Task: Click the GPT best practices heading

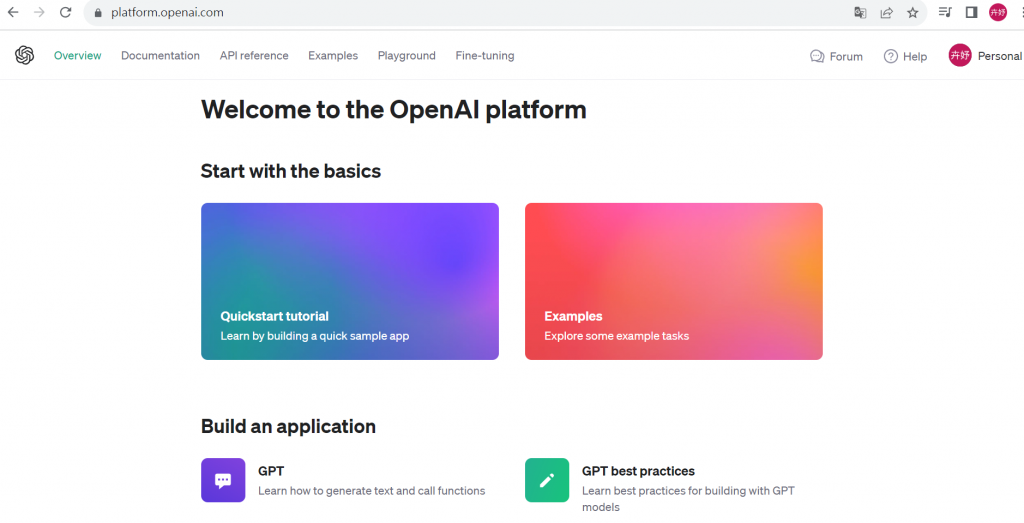Action: 638,471
